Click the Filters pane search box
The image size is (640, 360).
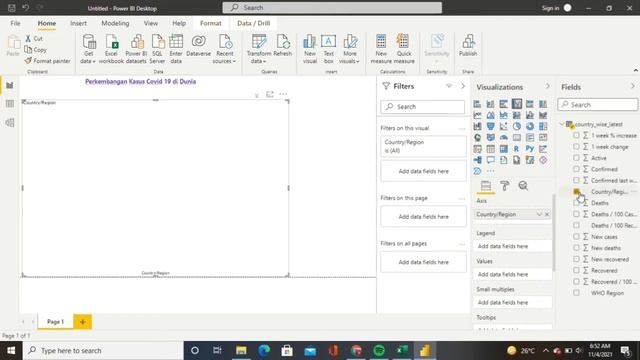[x=422, y=107]
